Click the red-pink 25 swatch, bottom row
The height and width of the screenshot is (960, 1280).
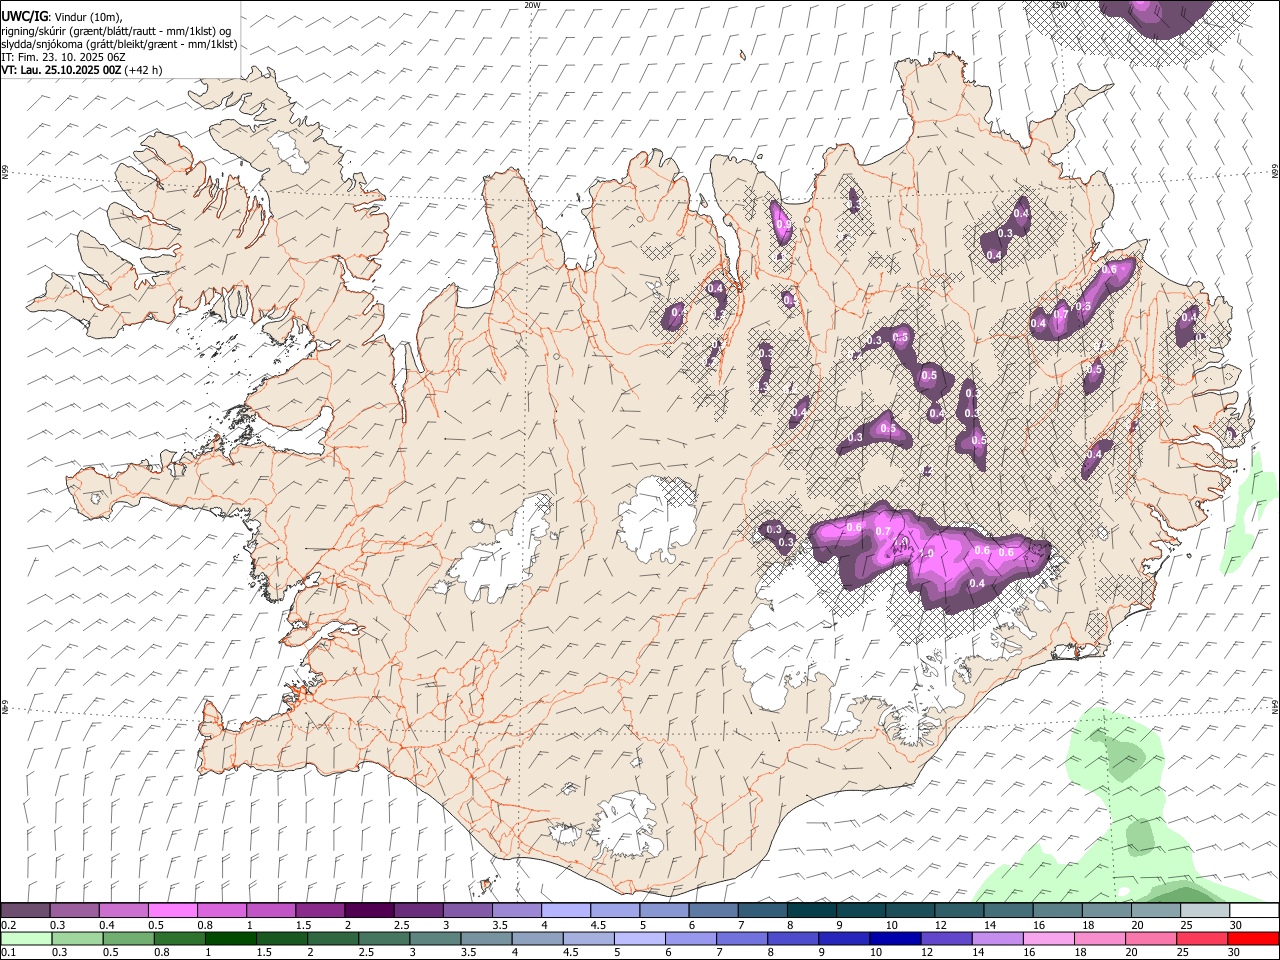[1201, 939]
